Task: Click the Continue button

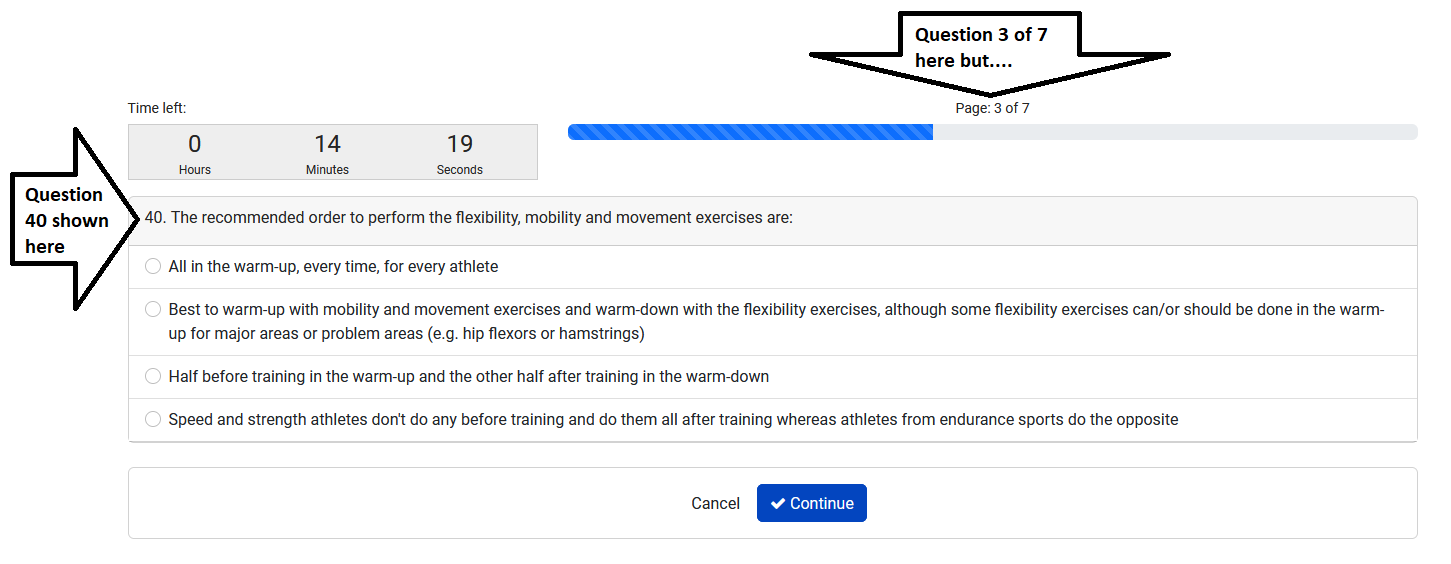Action: point(811,503)
